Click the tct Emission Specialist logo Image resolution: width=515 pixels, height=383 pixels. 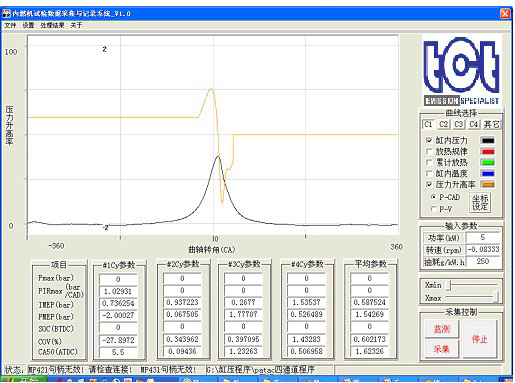coord(462,70)
